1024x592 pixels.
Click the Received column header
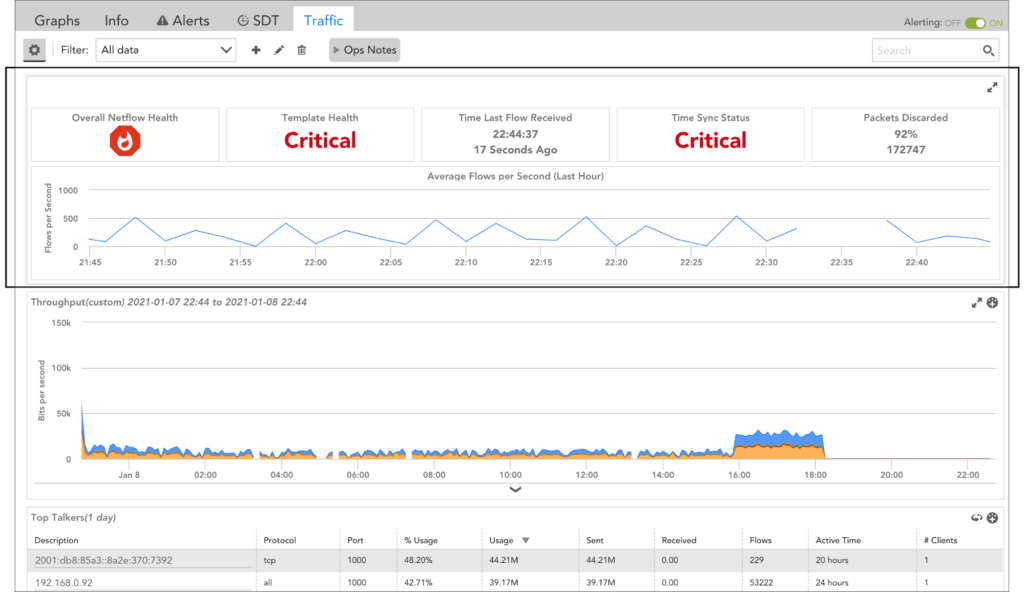(679, 540)
